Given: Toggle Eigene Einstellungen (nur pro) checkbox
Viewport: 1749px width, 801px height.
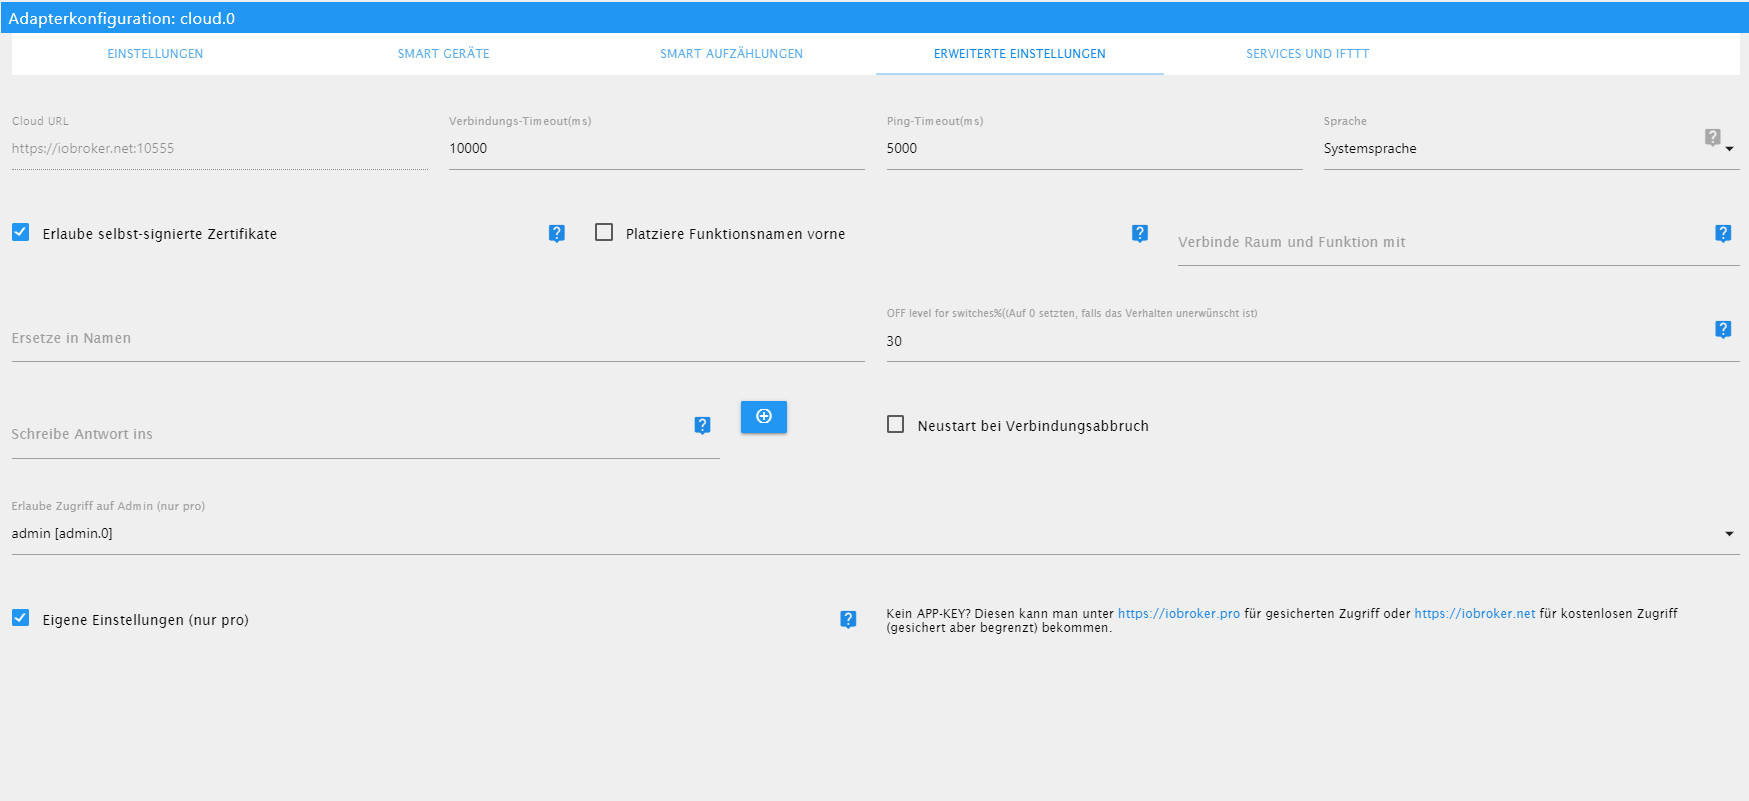Looking at the screenshot, I should point(20,618).
